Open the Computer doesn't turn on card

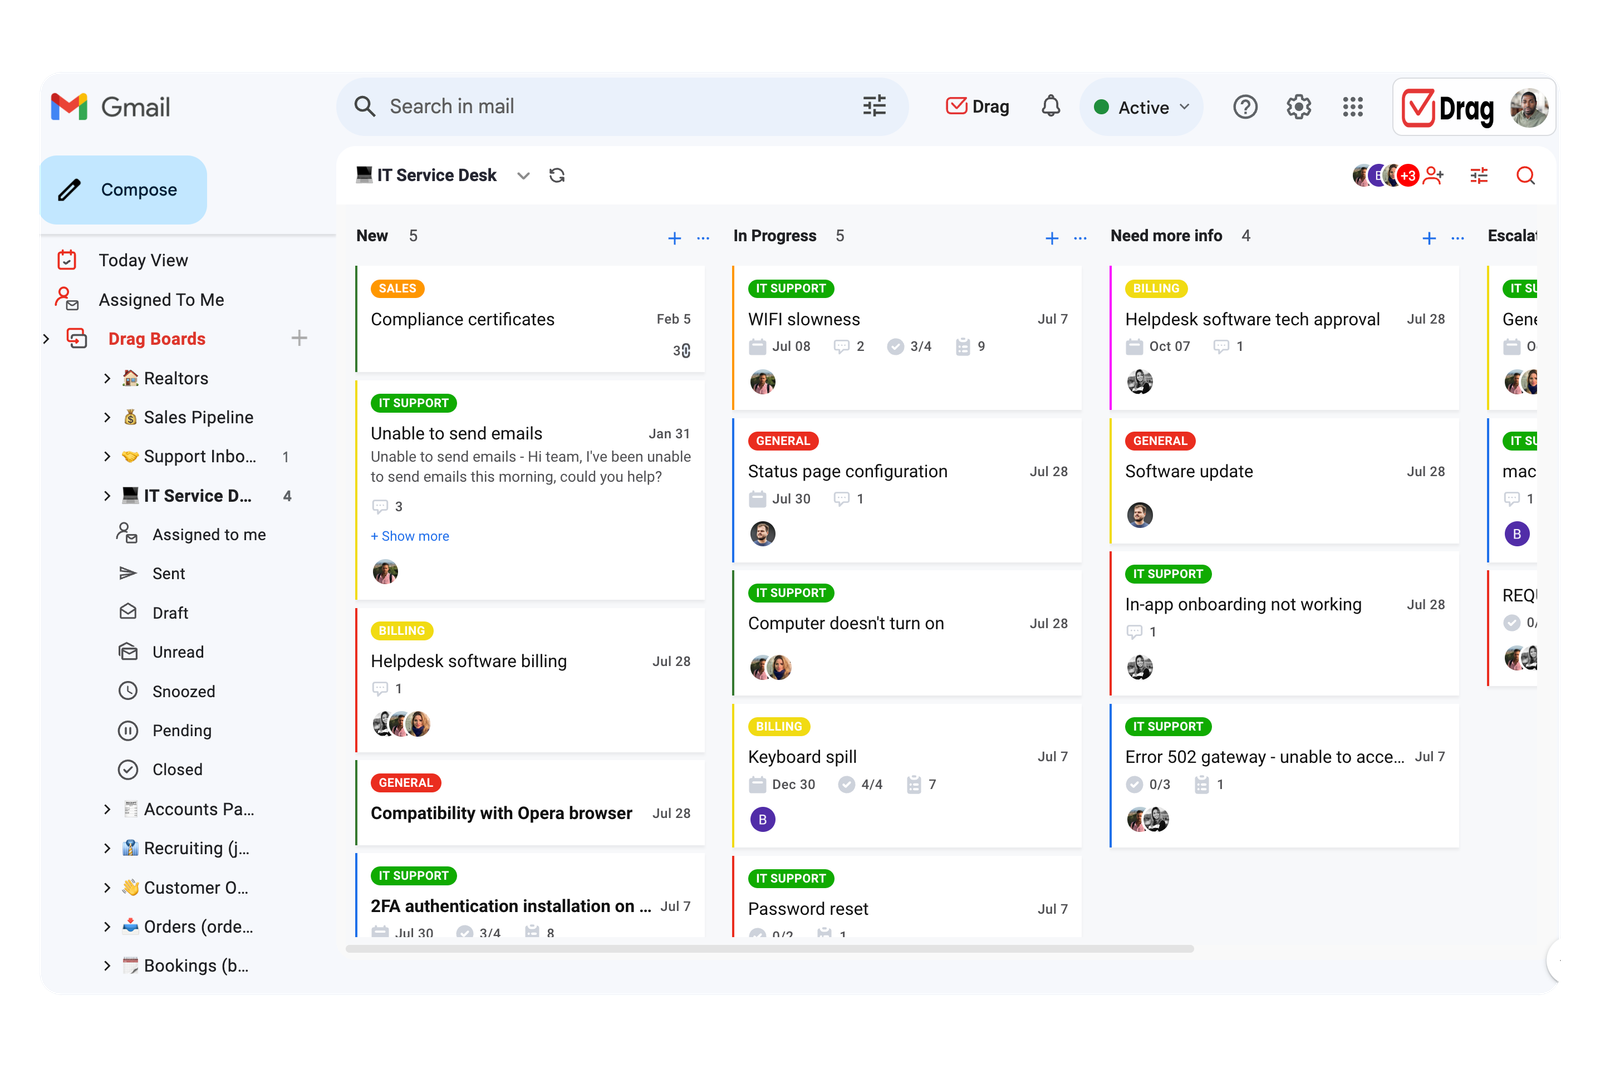(x=907, y=633)
